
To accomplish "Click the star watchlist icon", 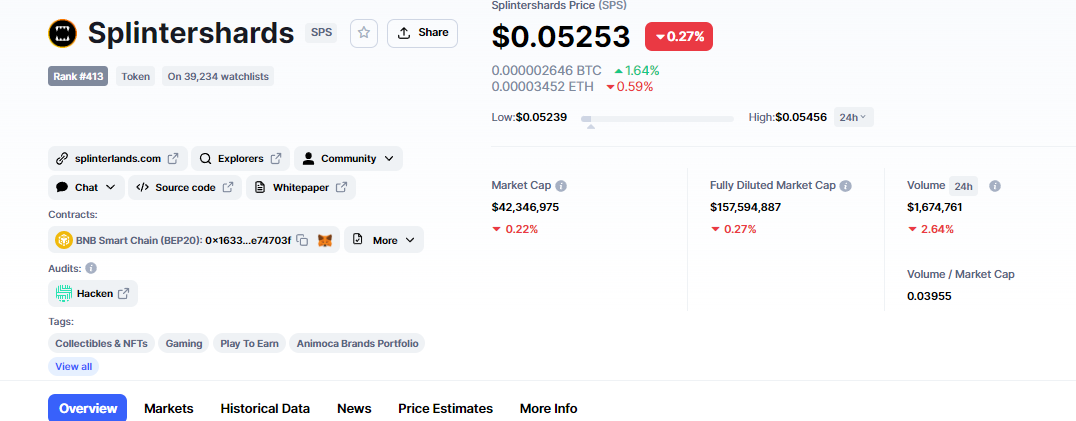I will [x=364, y=33].
